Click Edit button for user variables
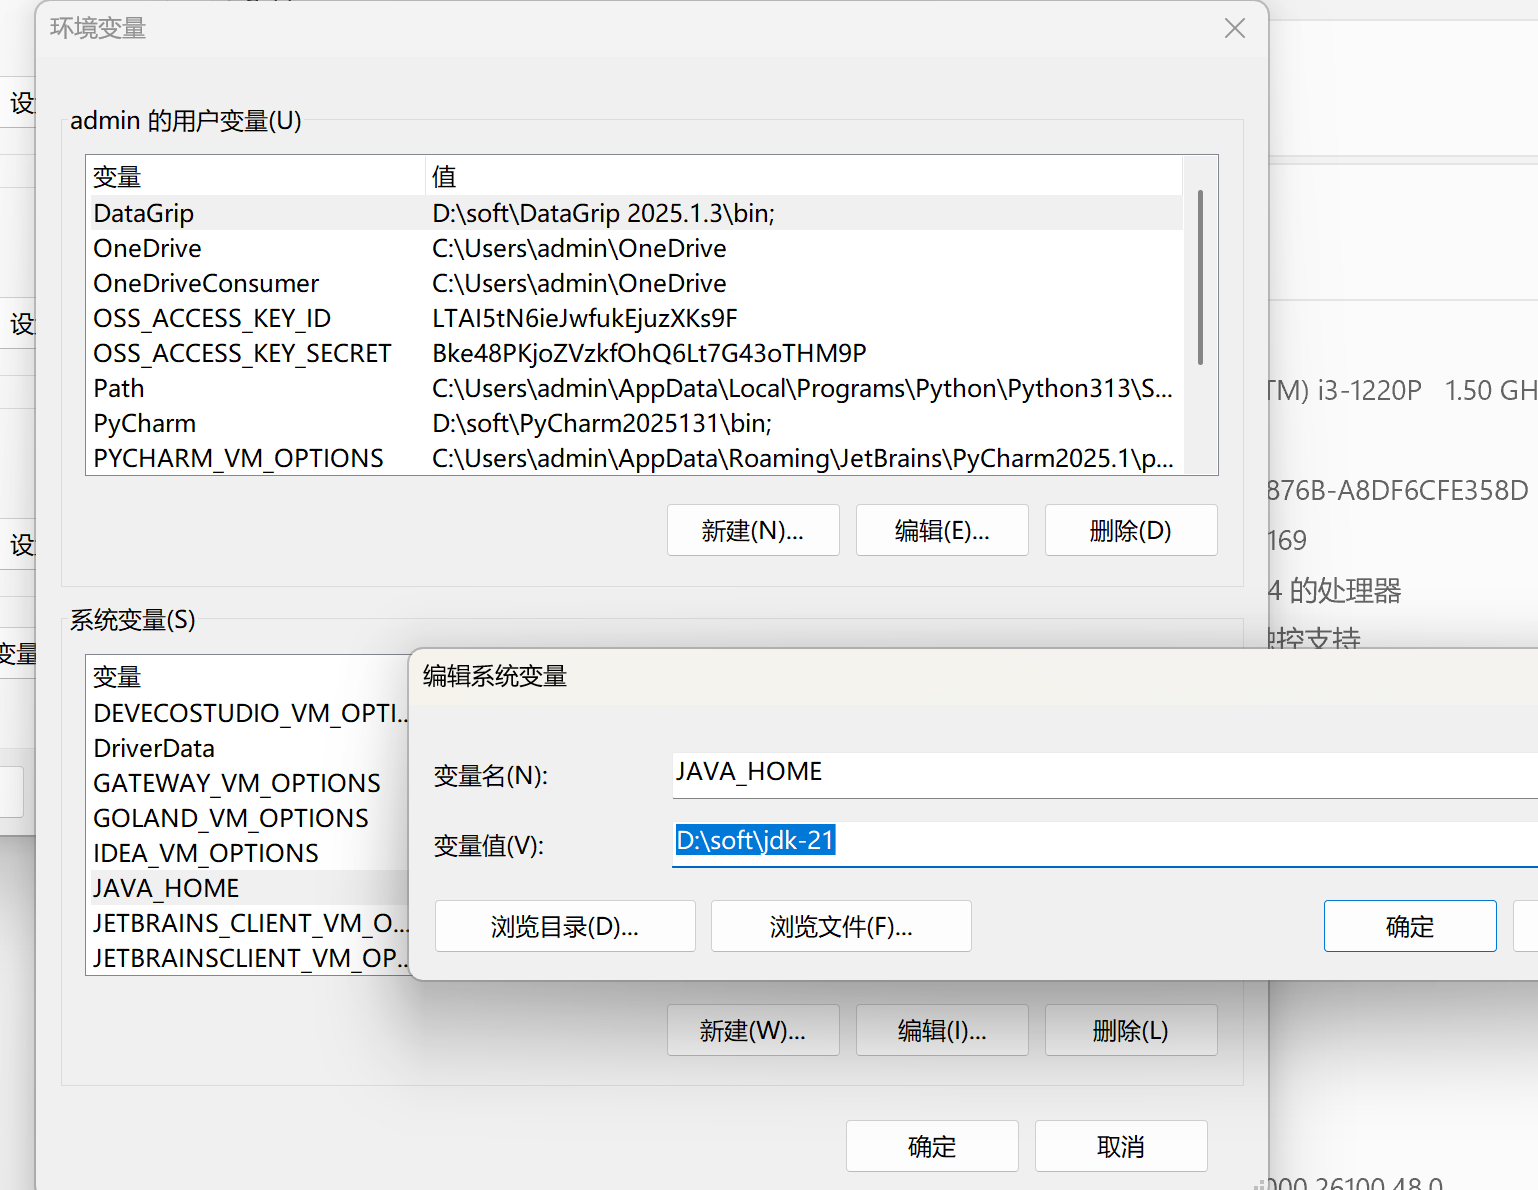The height and width of the screenshot is (1190, 1538). click(941, 530)
